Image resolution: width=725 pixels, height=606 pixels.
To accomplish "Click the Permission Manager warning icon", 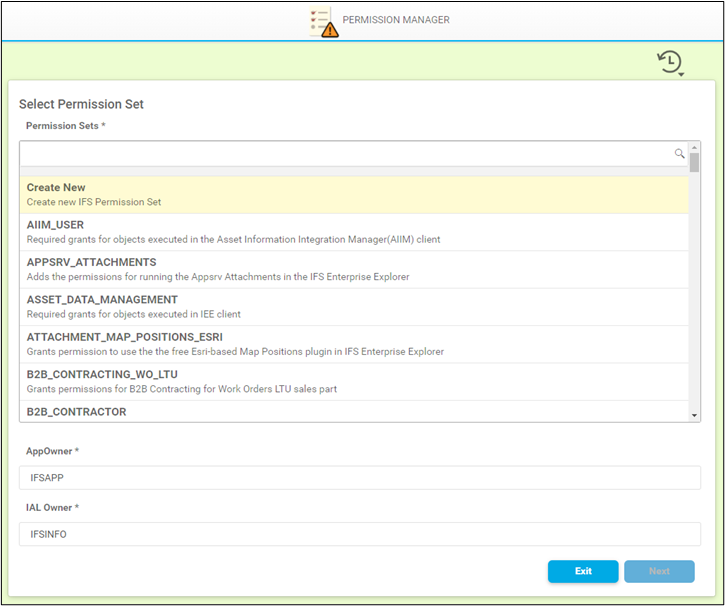I will [x=324, y=22].
